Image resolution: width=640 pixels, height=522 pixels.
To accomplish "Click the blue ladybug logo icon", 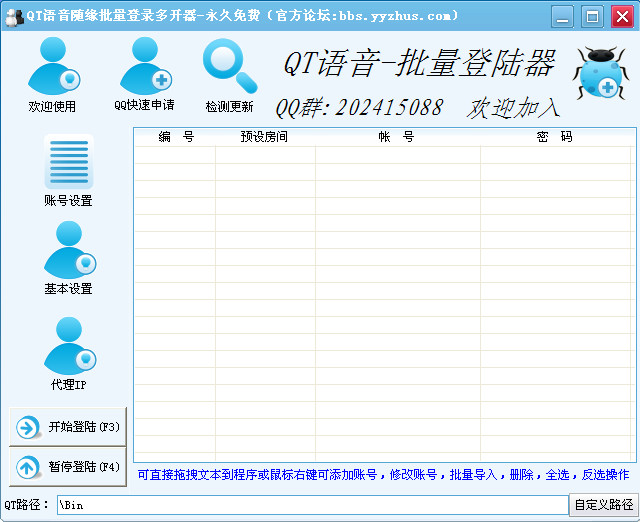I will (x=600, y=75).
